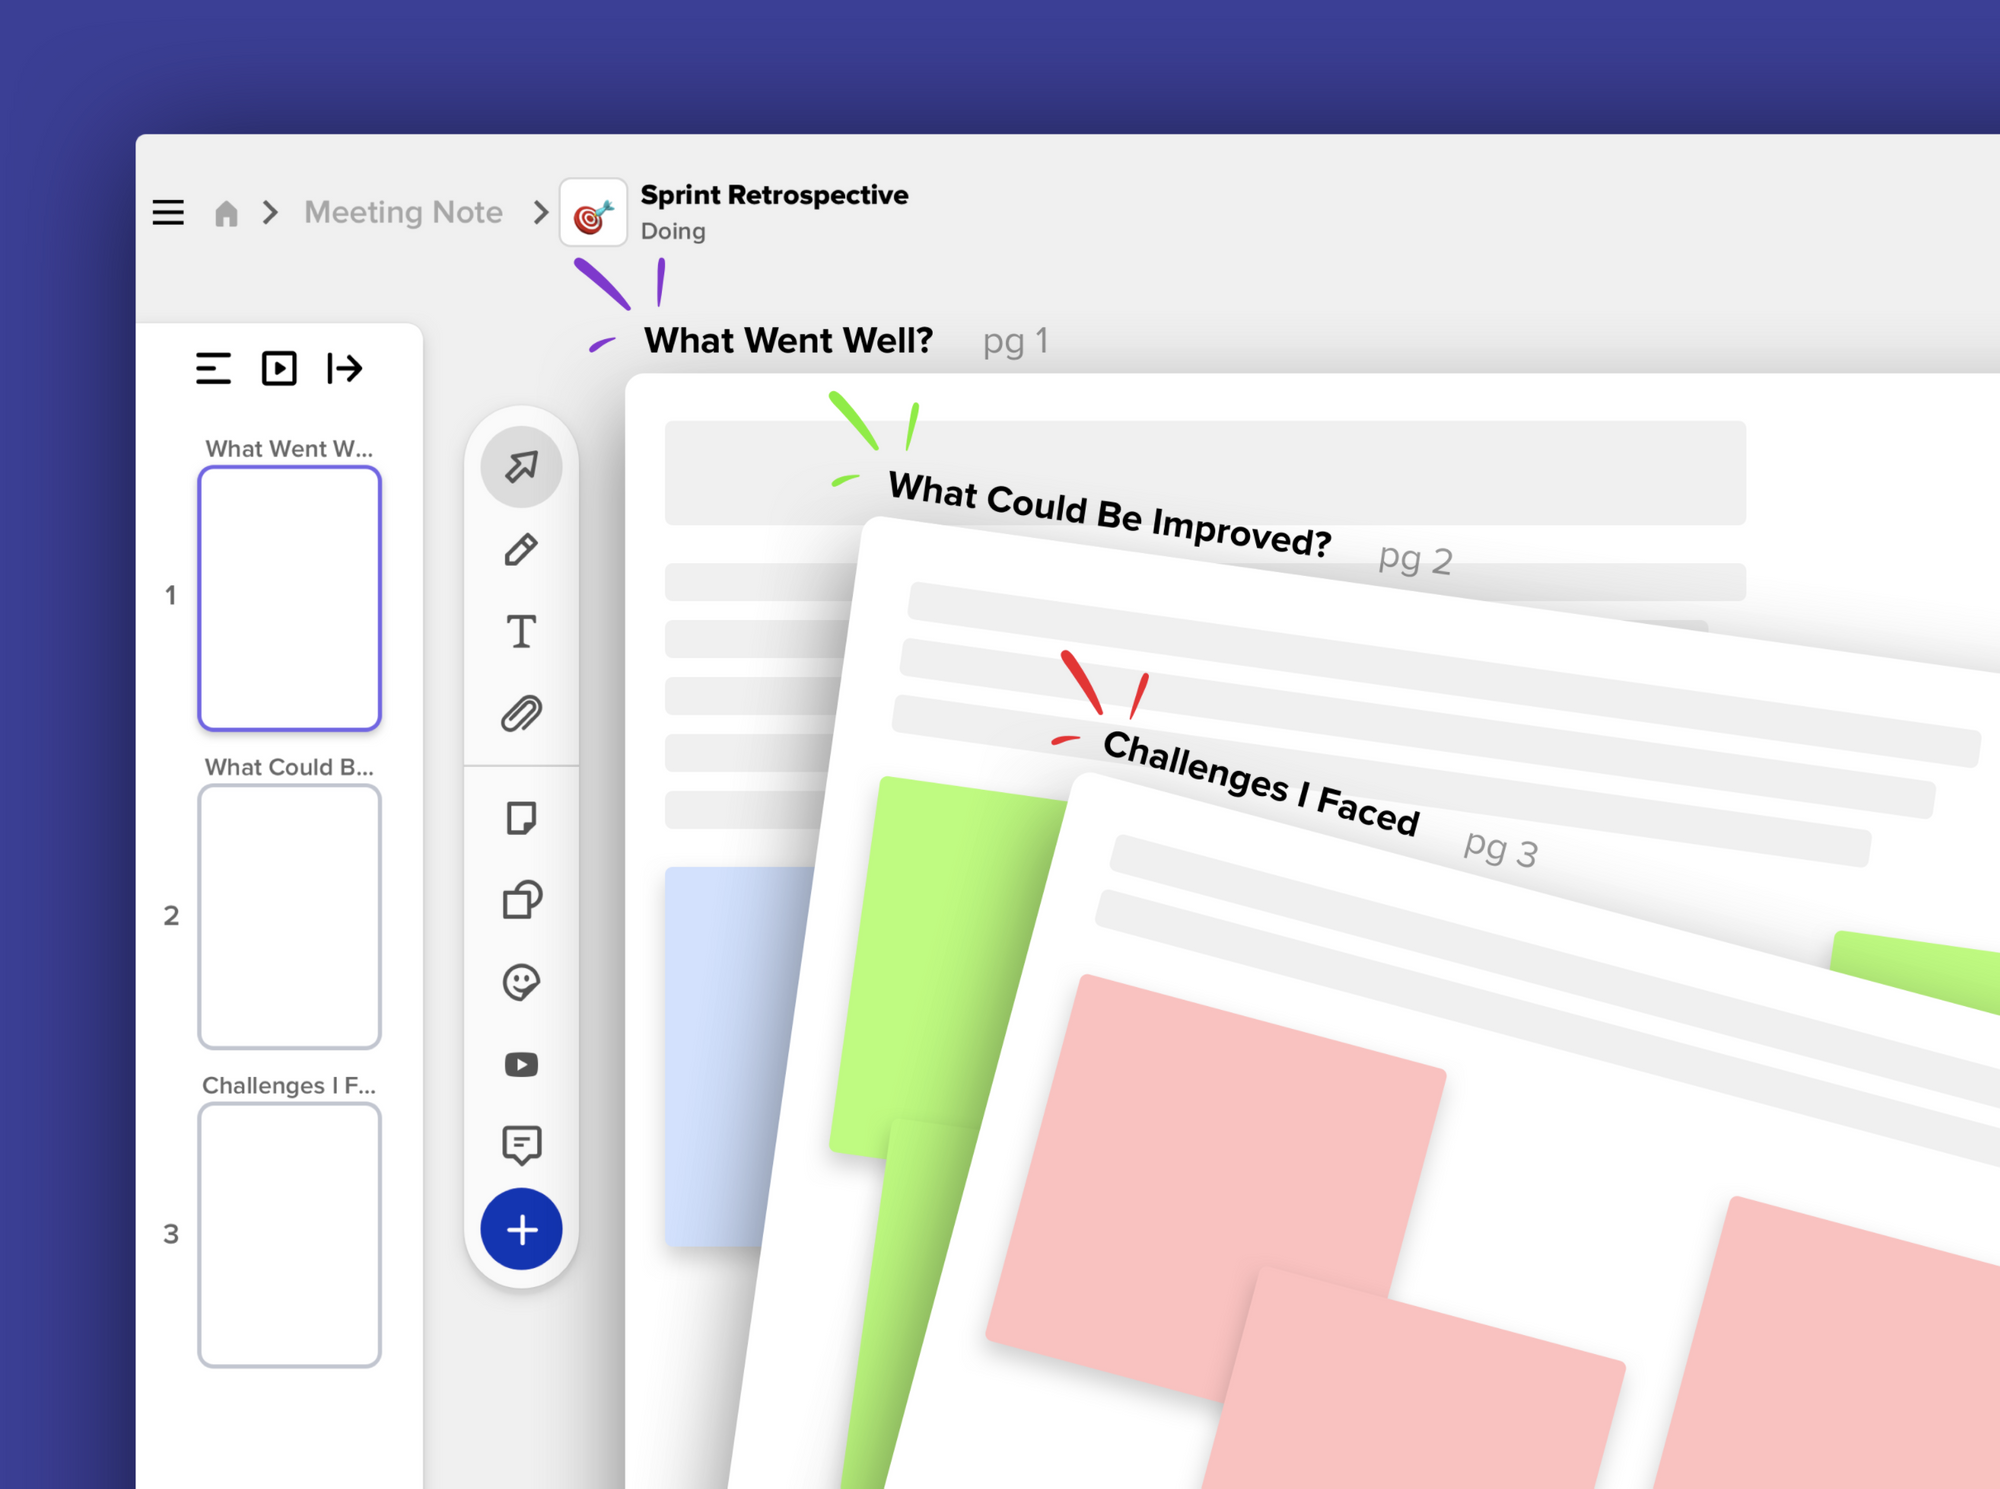The height and width of the screenshot is (1489, 2000).
Task: Open the hamburger menu in header
Action: tap(168, 212)
